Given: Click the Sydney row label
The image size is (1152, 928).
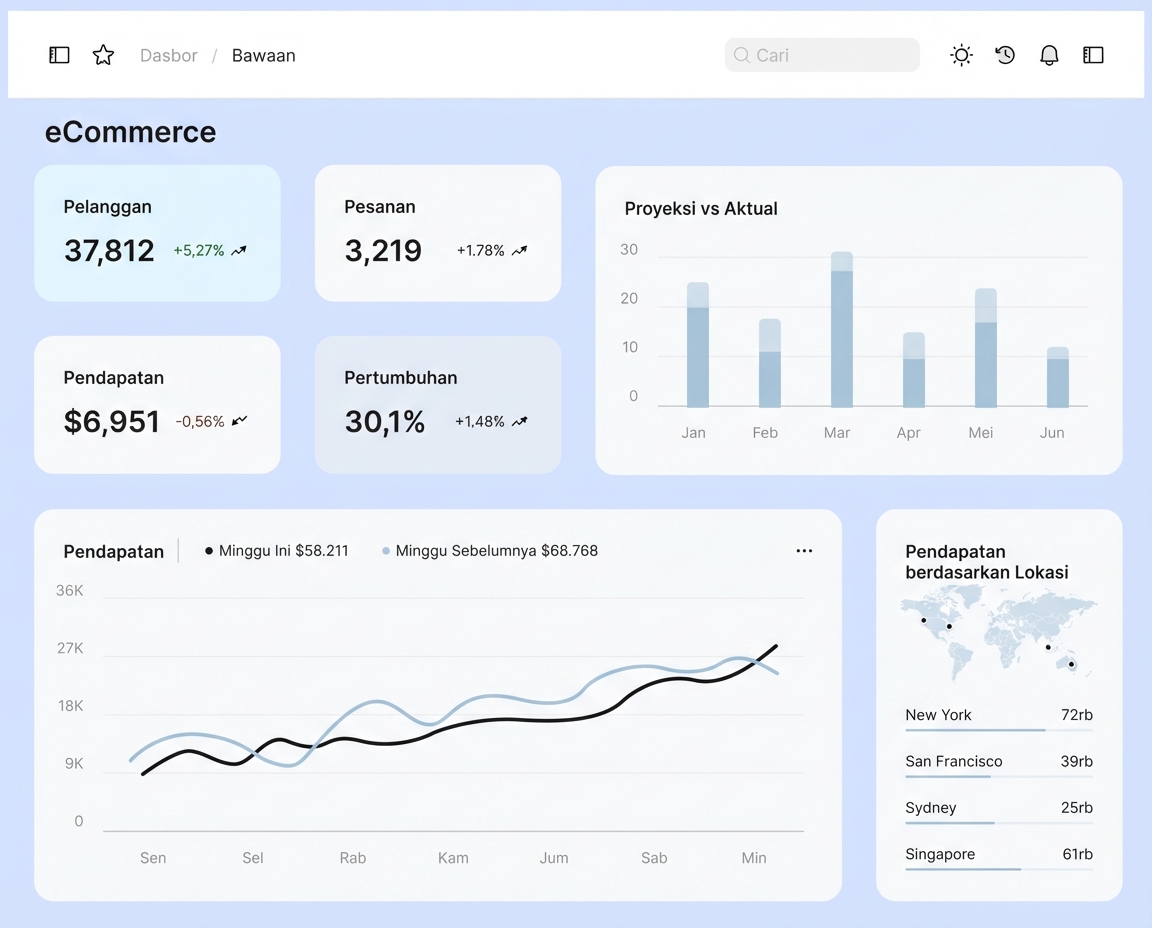Looking at the screenshot, I should [931, 807].
